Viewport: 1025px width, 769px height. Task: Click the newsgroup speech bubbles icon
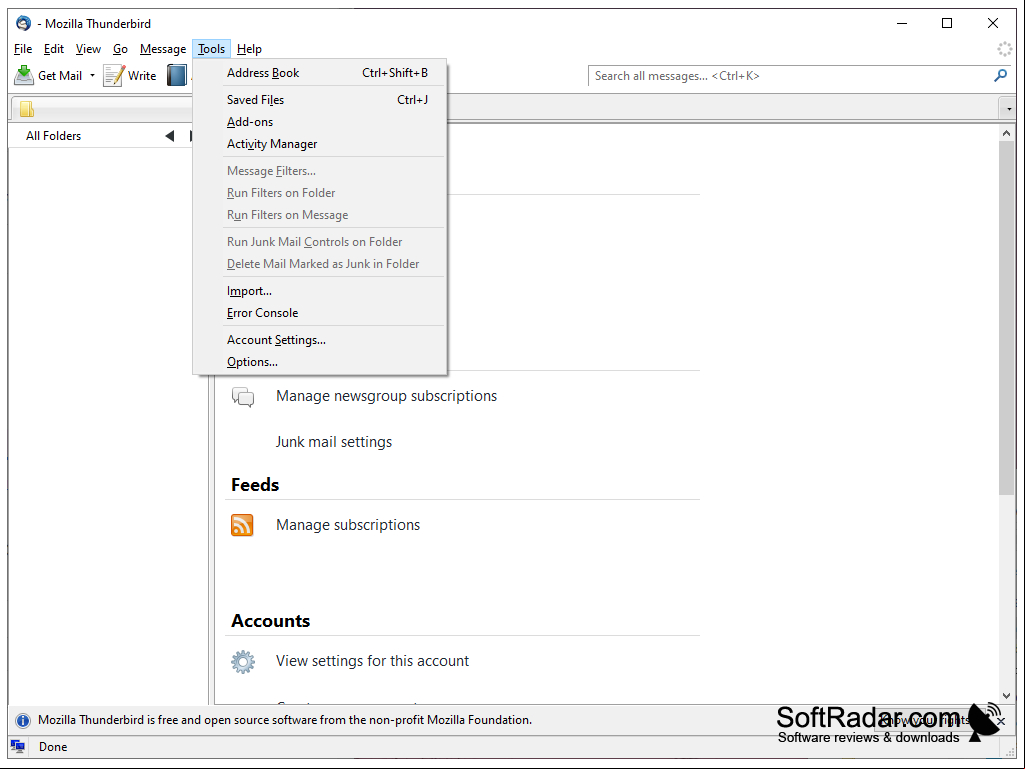tap(243, 397)
